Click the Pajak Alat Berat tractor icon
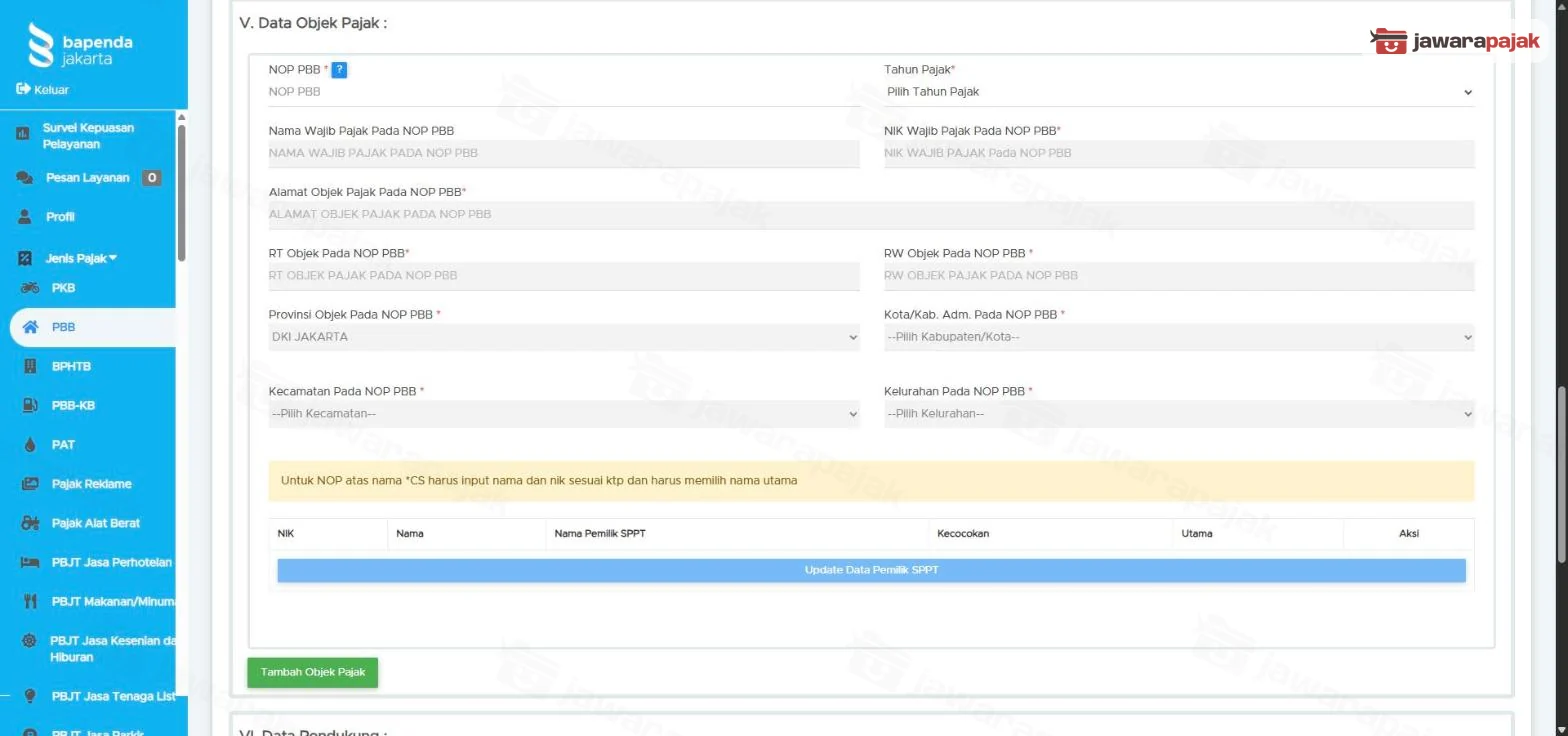The width and height of the screenshot is (1568, 736). pos(30,523)
